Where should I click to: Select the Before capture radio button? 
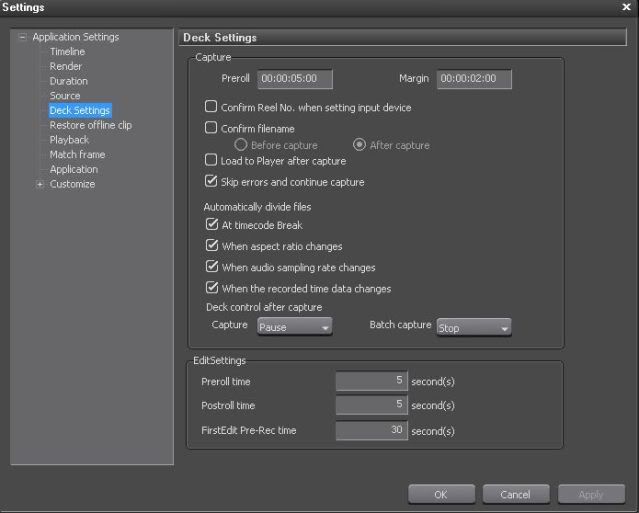click(241, 145)
